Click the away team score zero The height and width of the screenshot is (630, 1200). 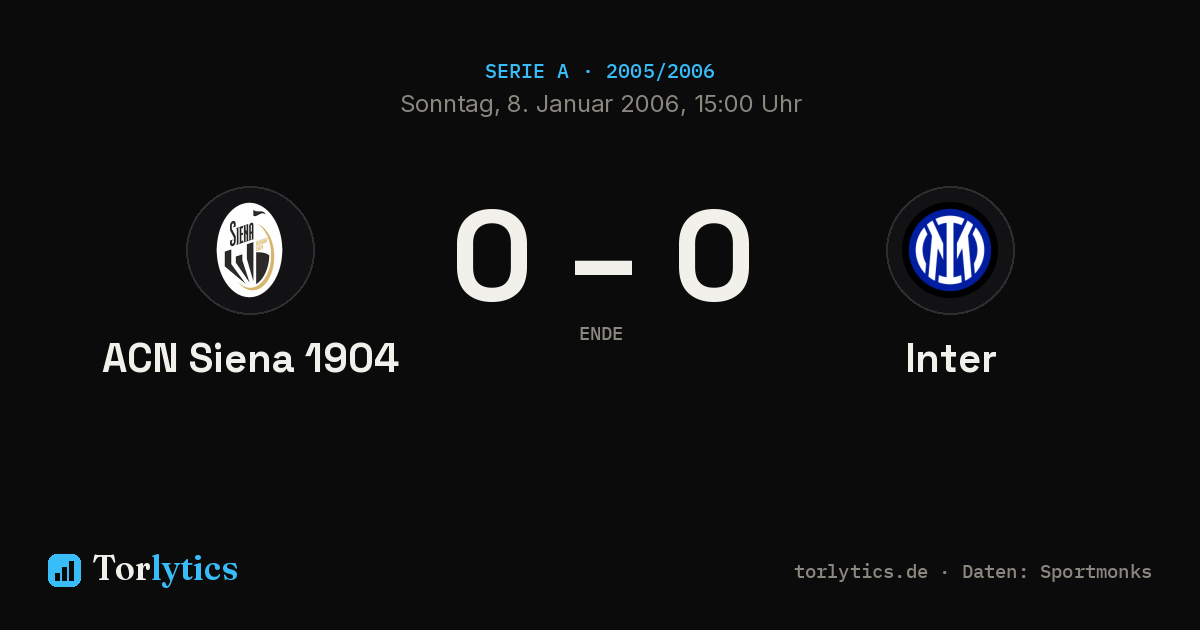pos(713,257)
